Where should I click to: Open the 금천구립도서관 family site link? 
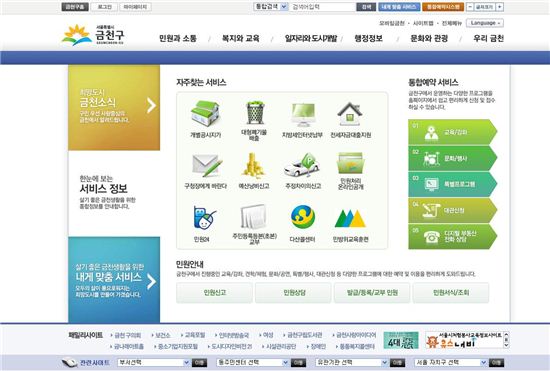coord(304,335)
